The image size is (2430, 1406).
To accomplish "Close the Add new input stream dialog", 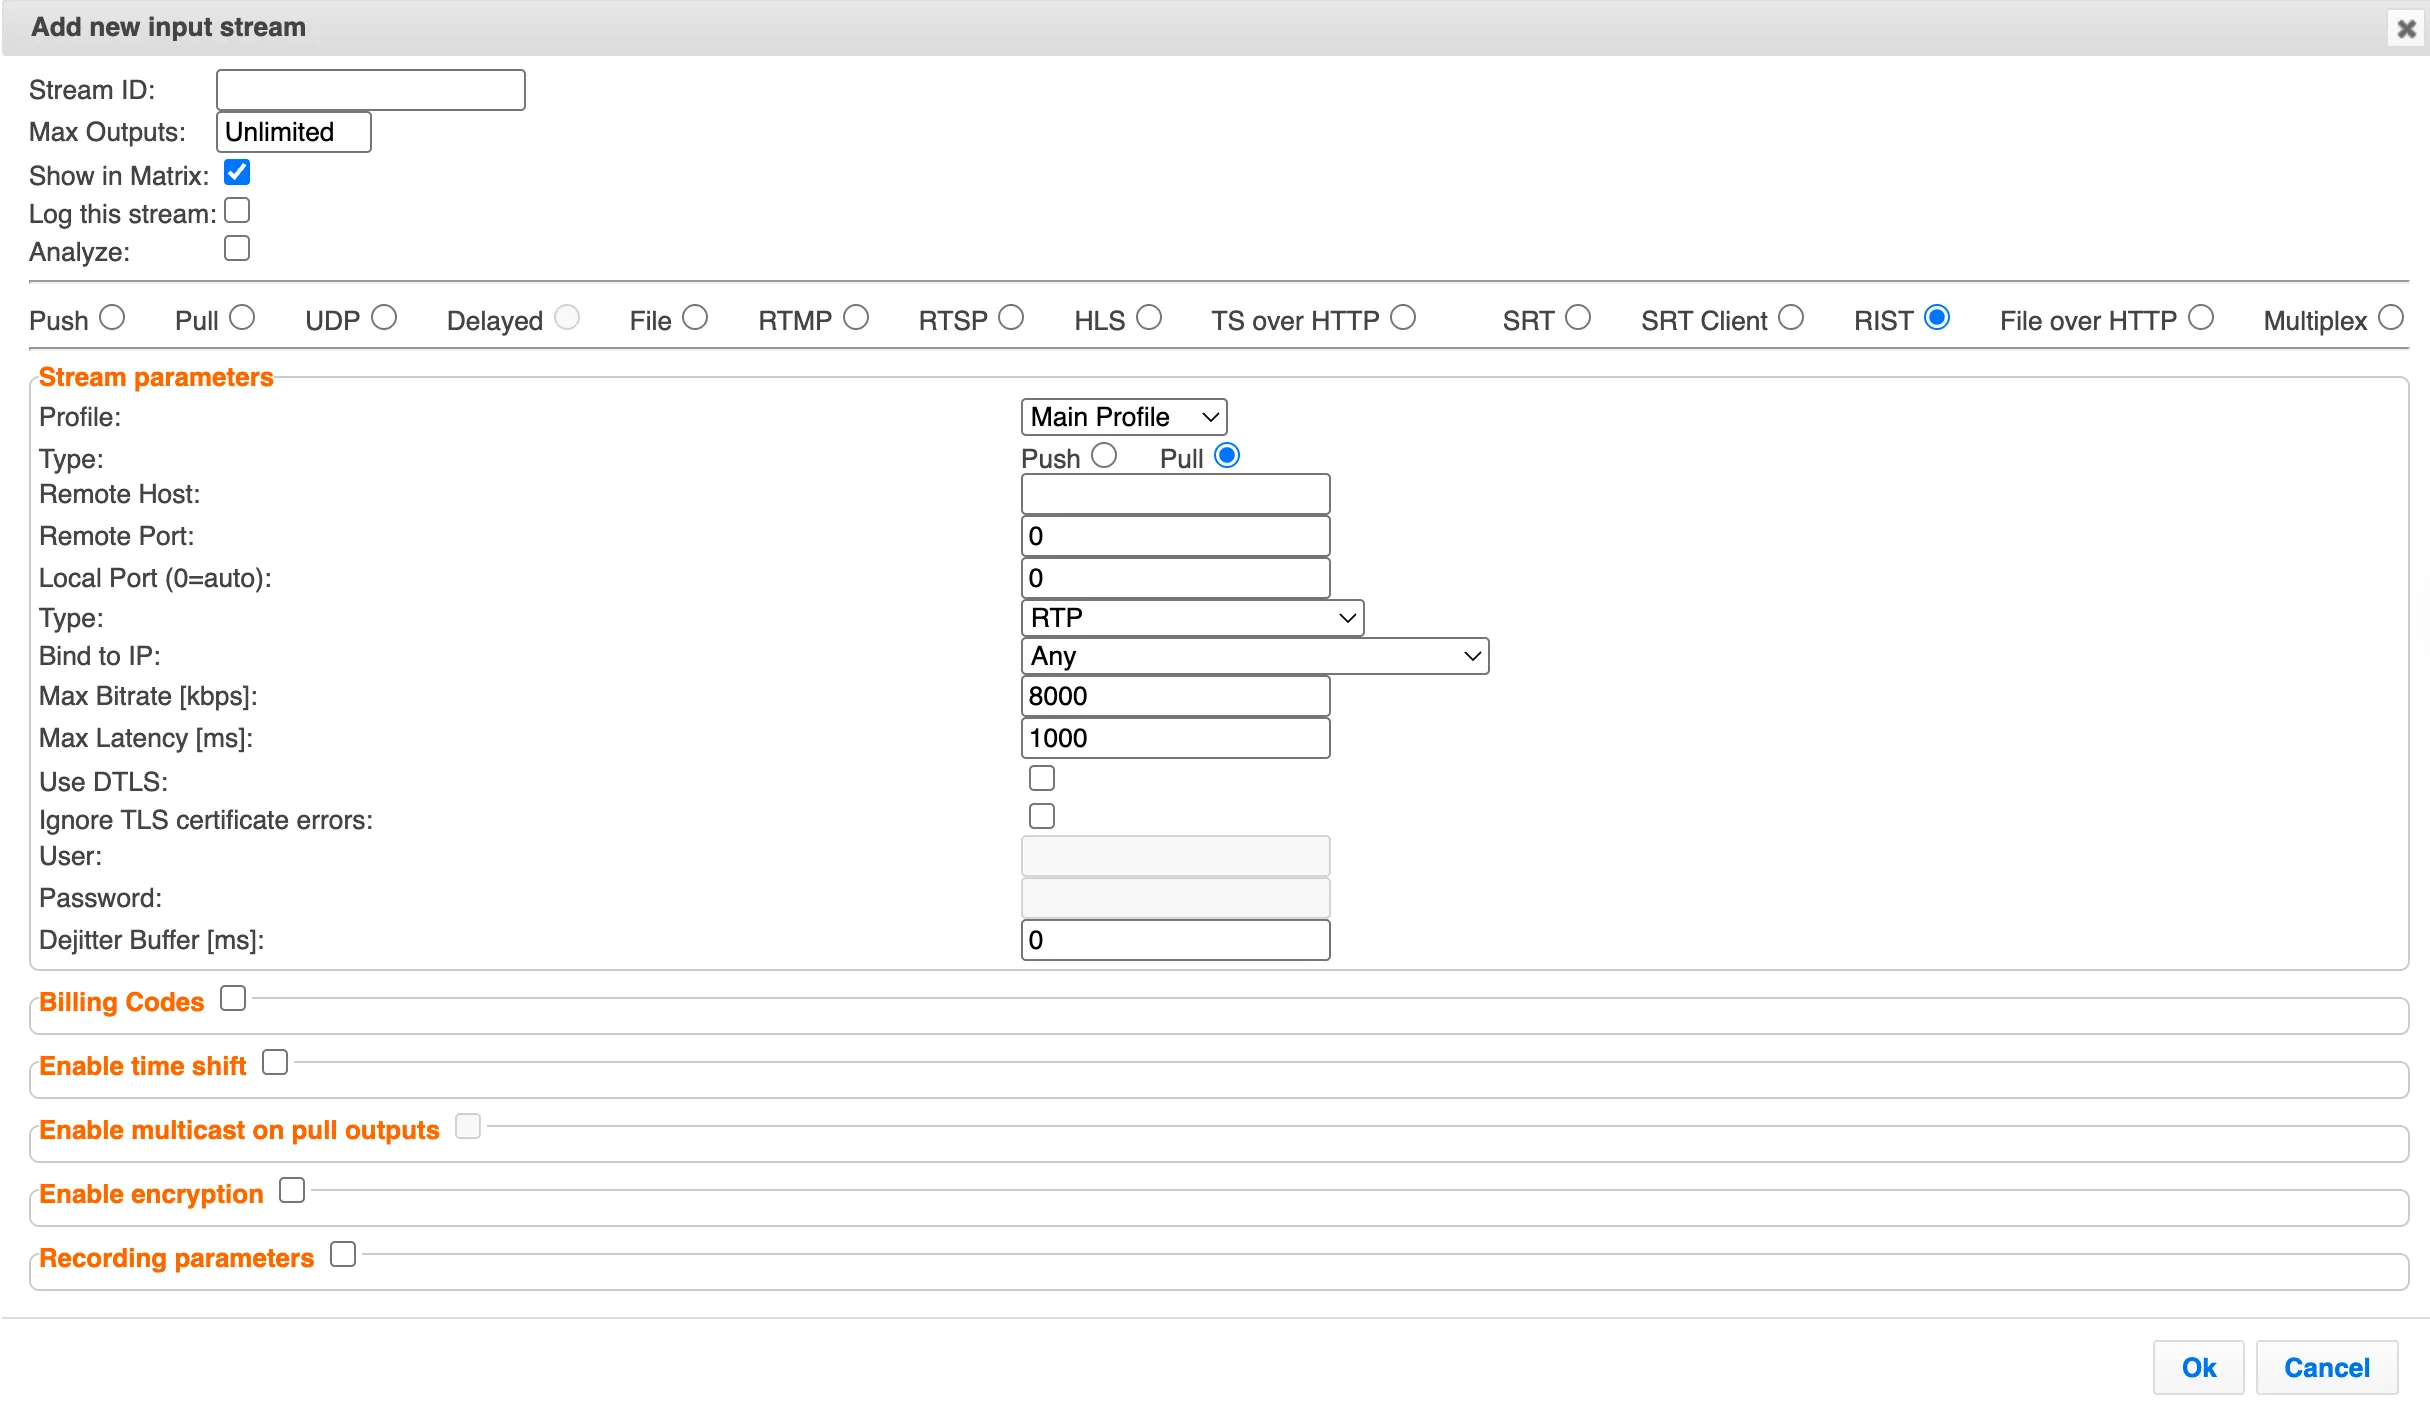I will 2406,28.
